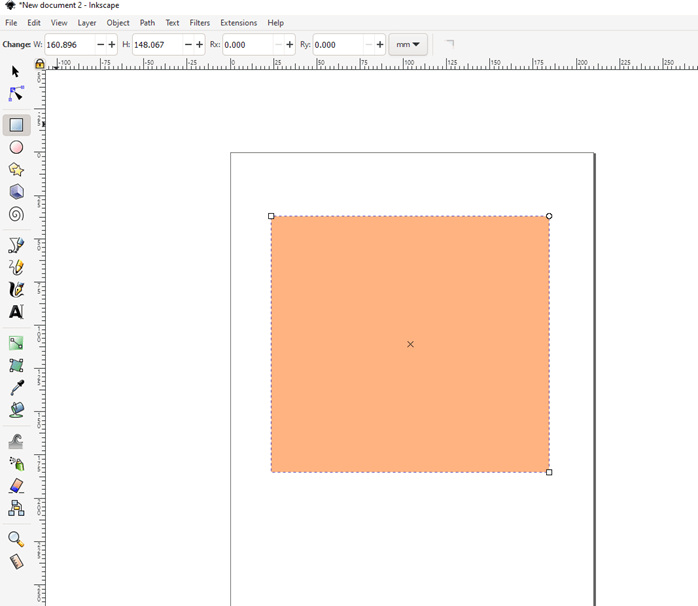Select the Eraser tool
Image resolution: width=698 pixels, height=606 pixels.
pos(16,486)
